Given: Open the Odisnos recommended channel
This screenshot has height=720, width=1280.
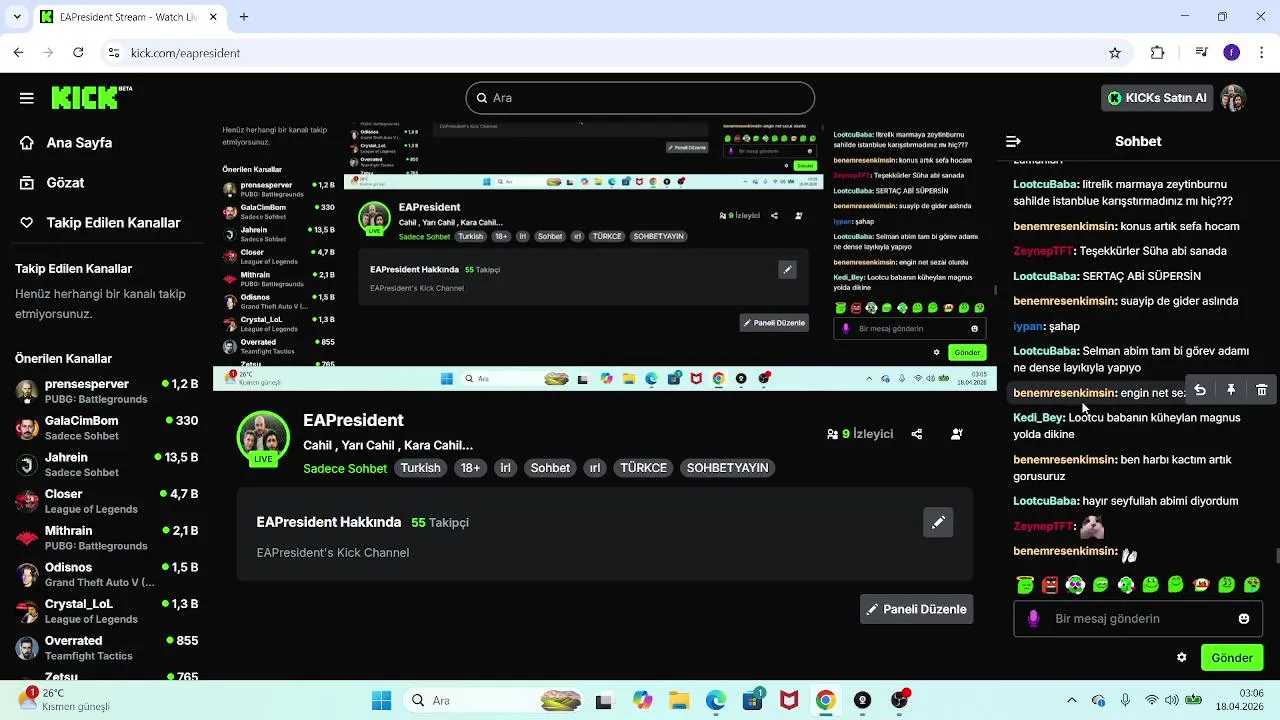Looking at the screenshot, I should click(107, 574).
